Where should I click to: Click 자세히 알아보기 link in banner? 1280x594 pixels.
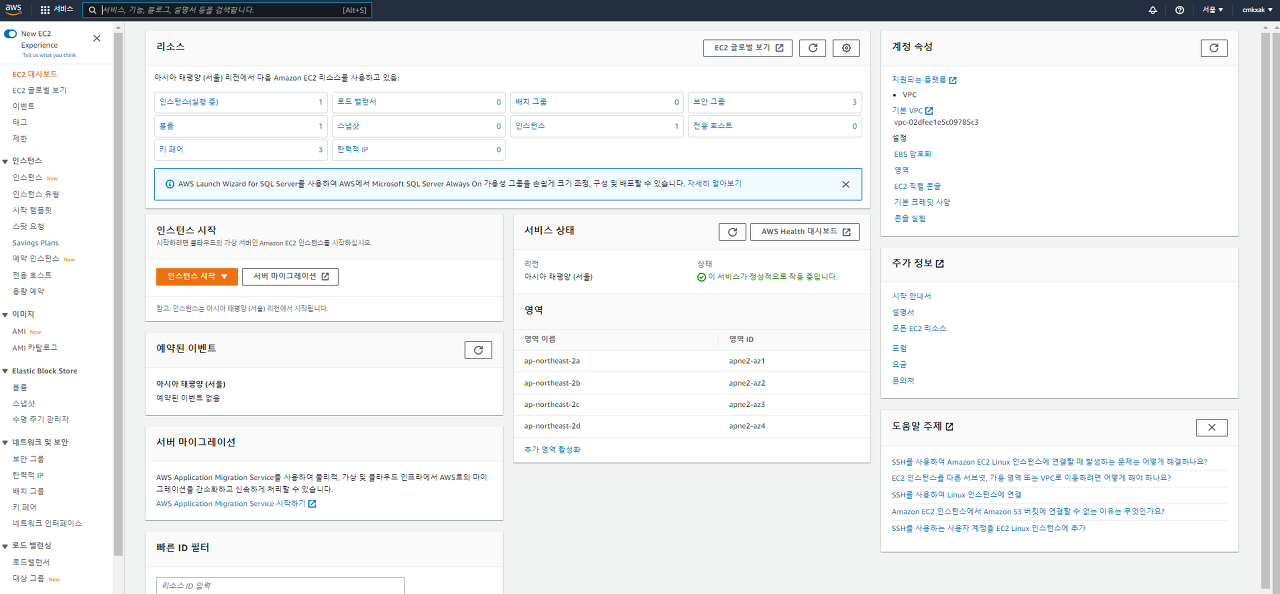pyautogui.click(x=714, y=184)
